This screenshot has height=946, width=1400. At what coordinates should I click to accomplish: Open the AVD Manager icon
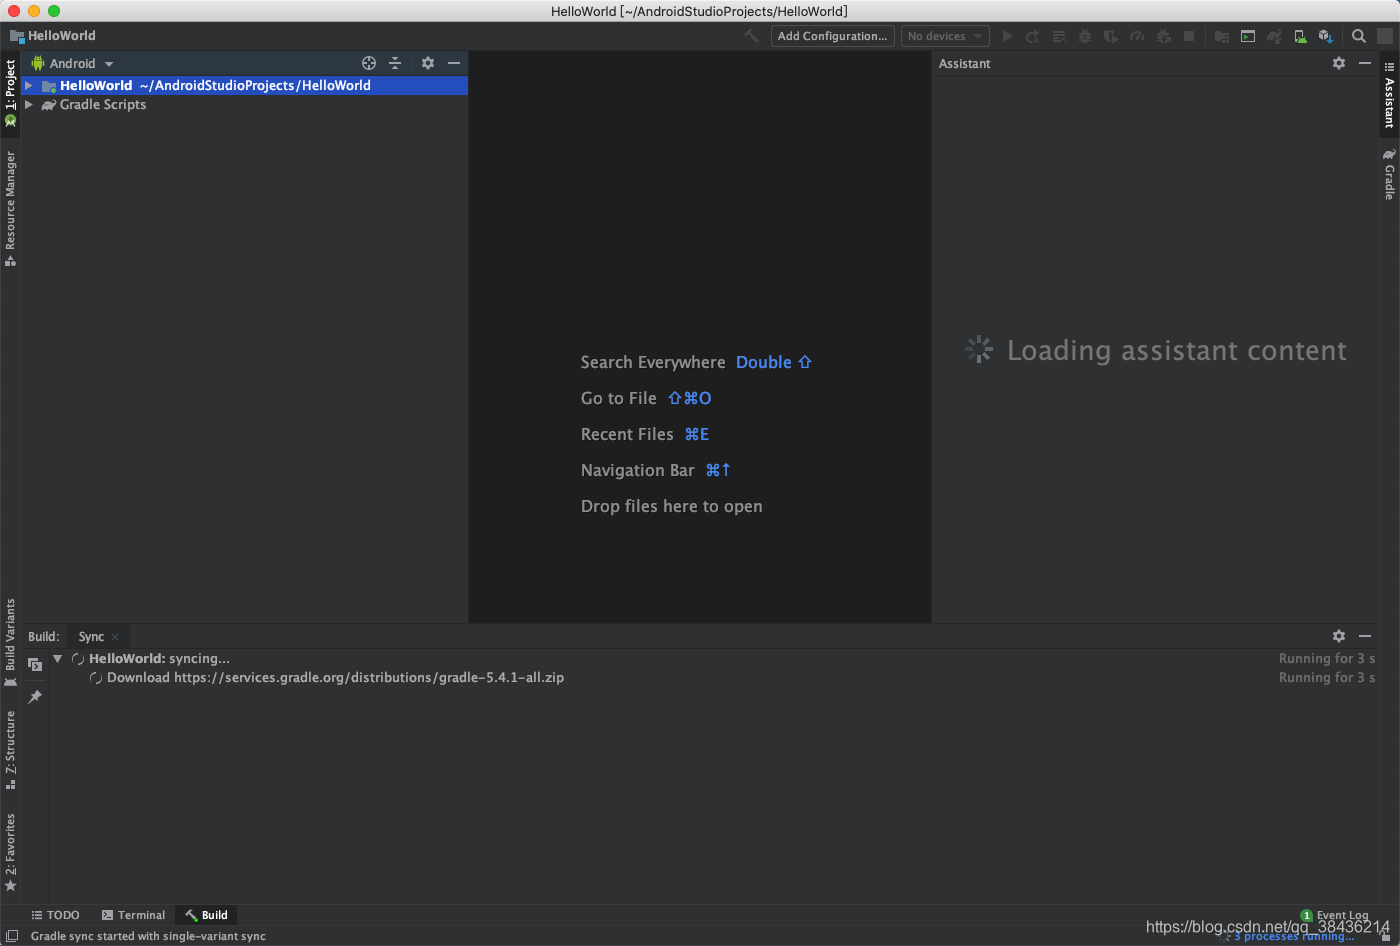tap(1300, 36)
